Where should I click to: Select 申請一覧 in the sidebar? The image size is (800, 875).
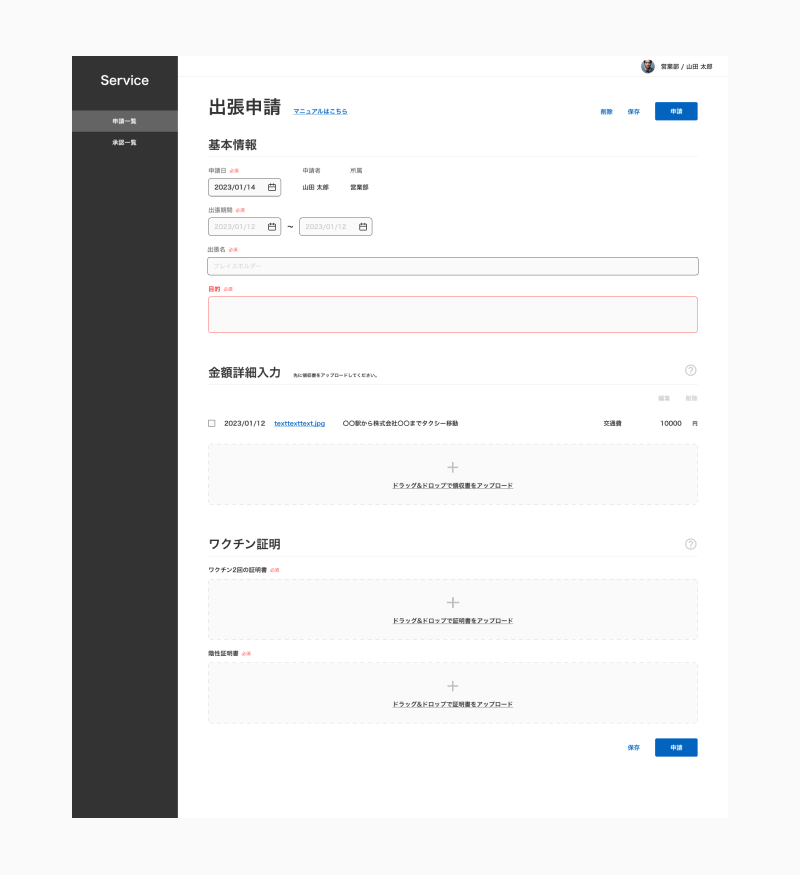(124, 121)
